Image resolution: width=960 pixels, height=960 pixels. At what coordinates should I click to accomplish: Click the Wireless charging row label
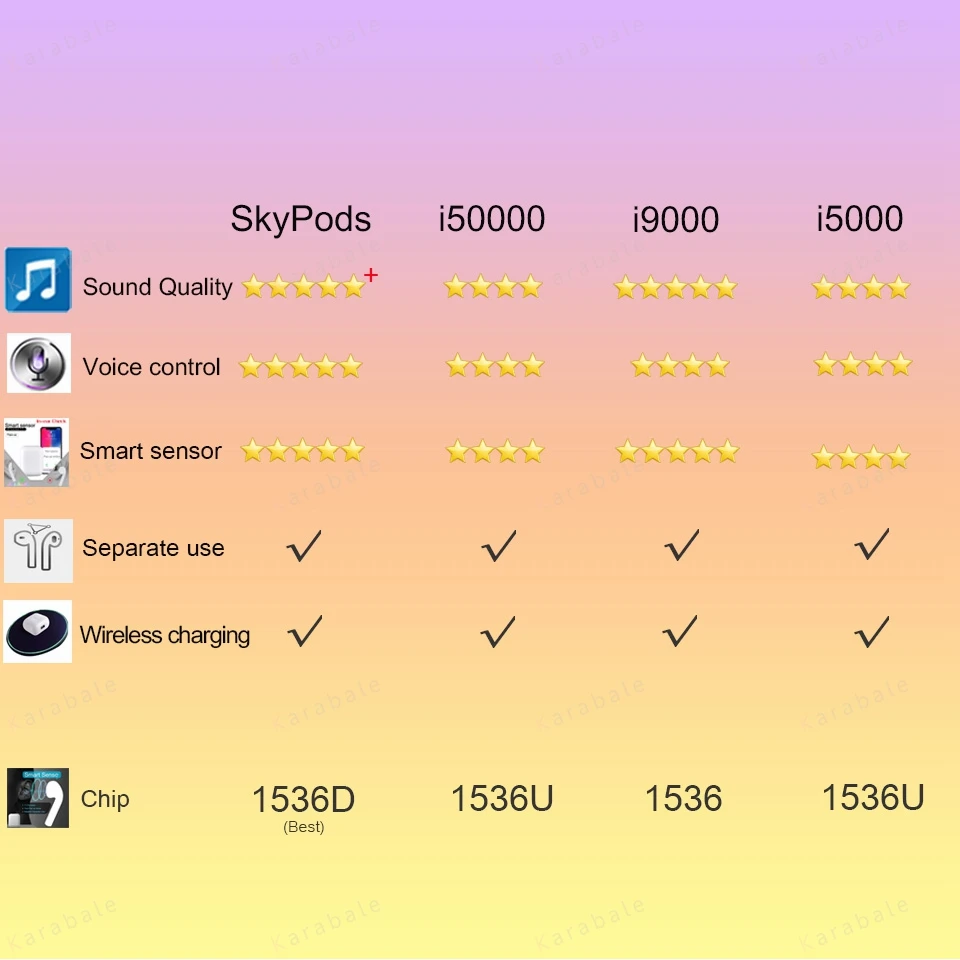pyautogui.click(x=165, y=636)
